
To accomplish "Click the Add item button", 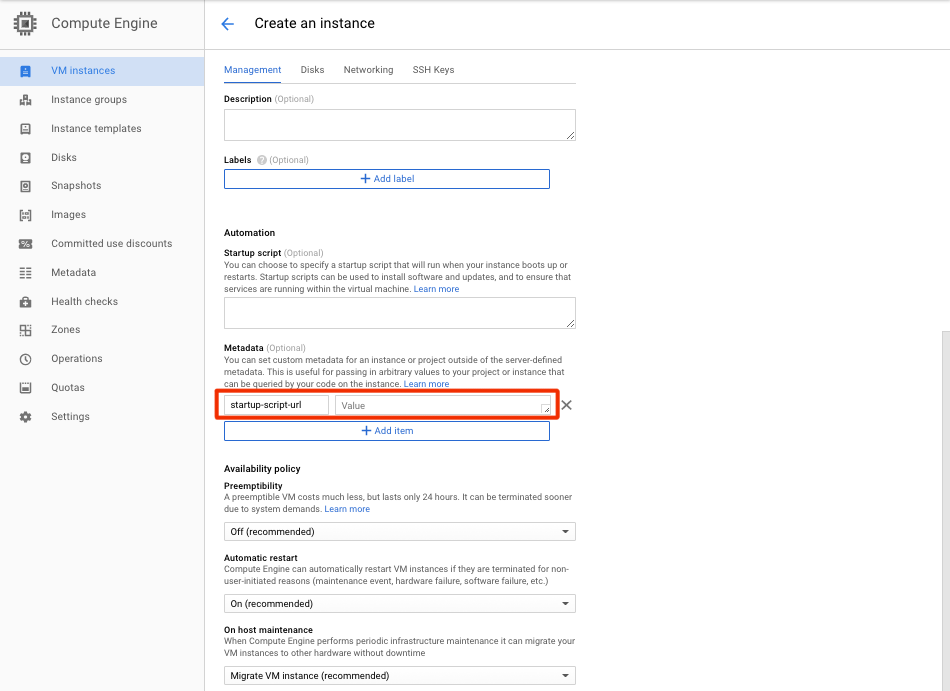I will coord(386,431).
